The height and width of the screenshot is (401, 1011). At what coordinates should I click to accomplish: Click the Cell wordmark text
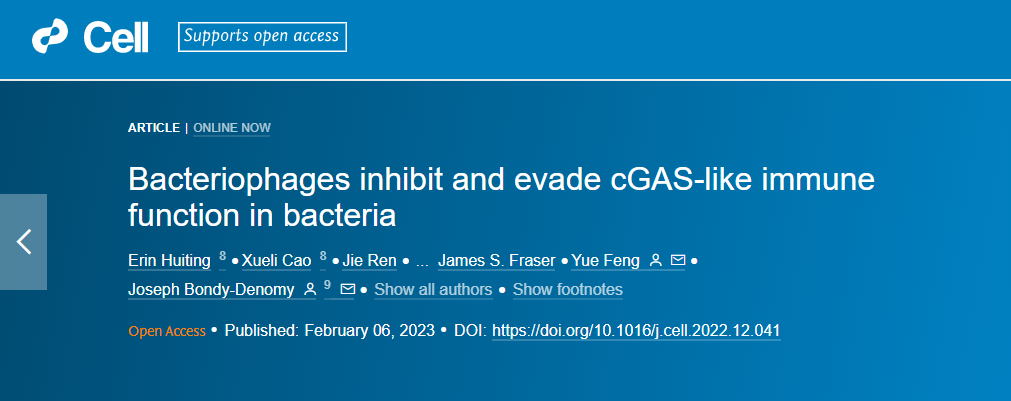pos(115,38)
